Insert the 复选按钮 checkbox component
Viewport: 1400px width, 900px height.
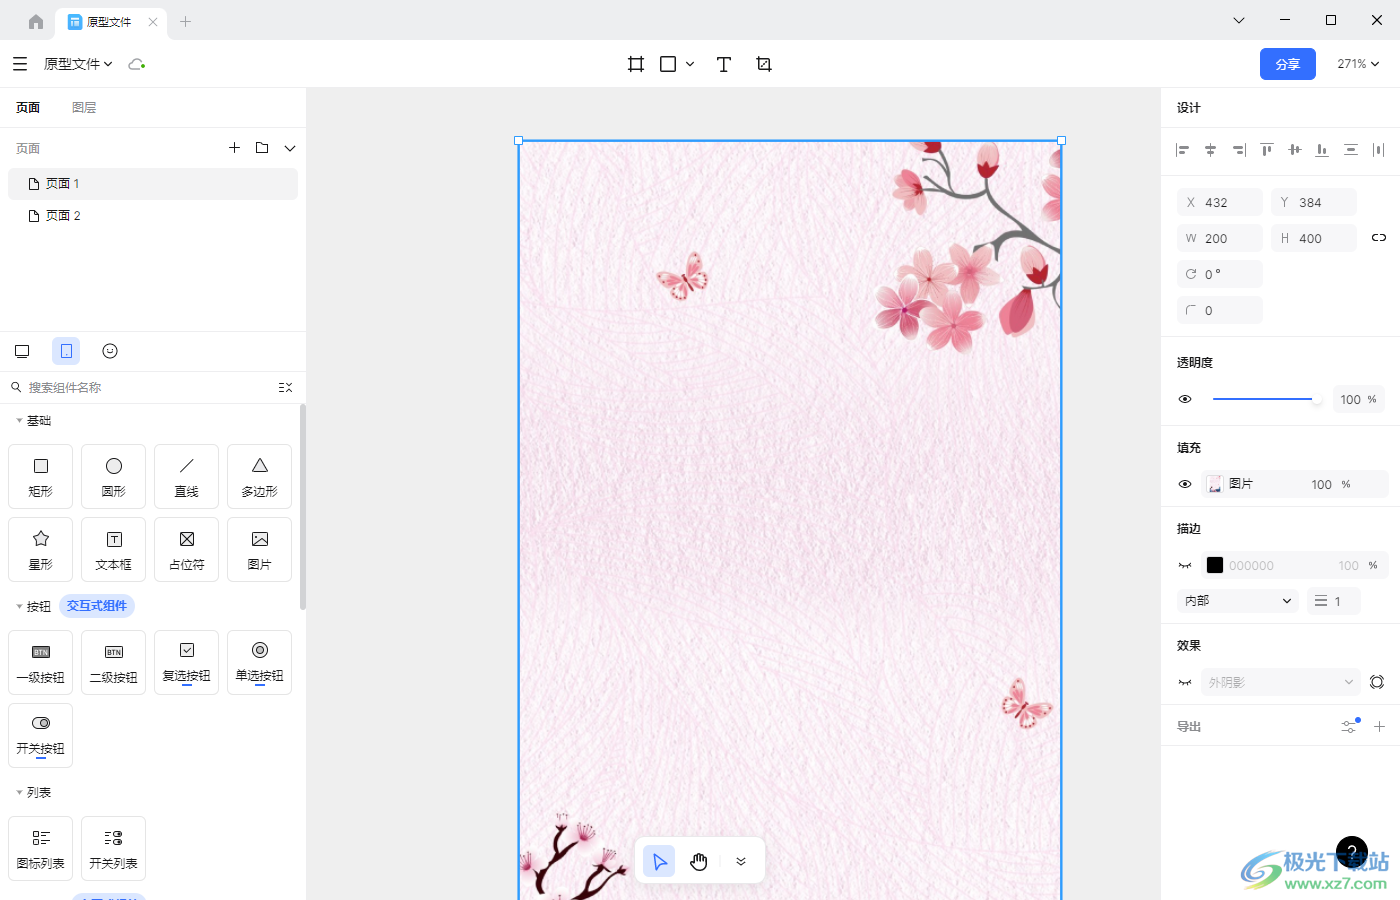[x=187, y=662]
